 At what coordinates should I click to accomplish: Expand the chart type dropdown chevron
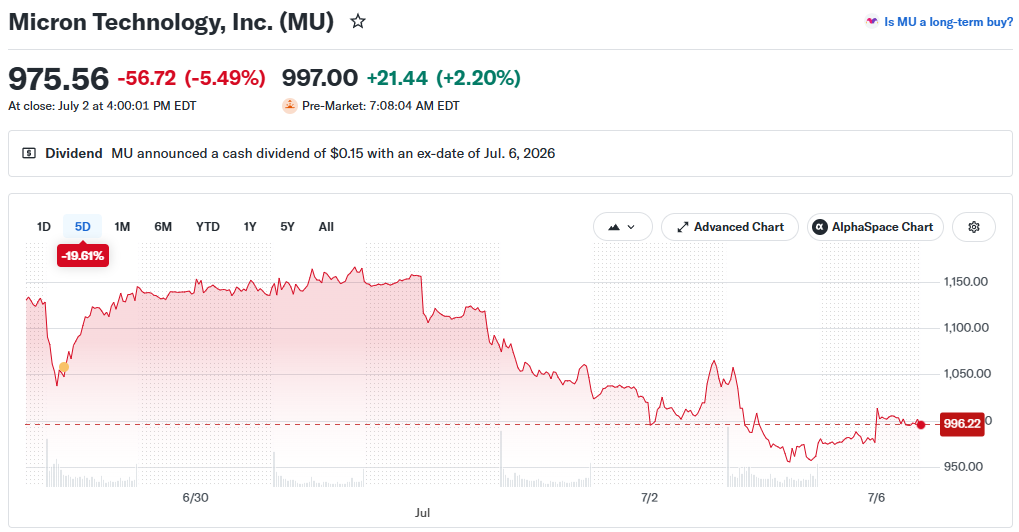click(631, 227)
